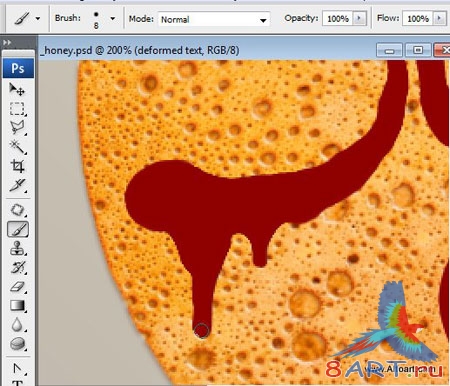Activate the Magic Wand tool
This screenshot has width=450, height=386.
(17, 146)
